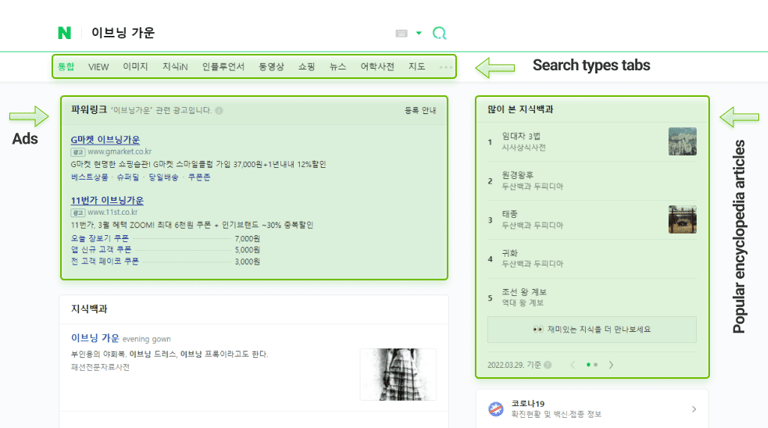The width and height of the screenshot is (768, 428).
Task: Open the 전 고객 페이코 쿠폰 link
Action: click(105, 262)
